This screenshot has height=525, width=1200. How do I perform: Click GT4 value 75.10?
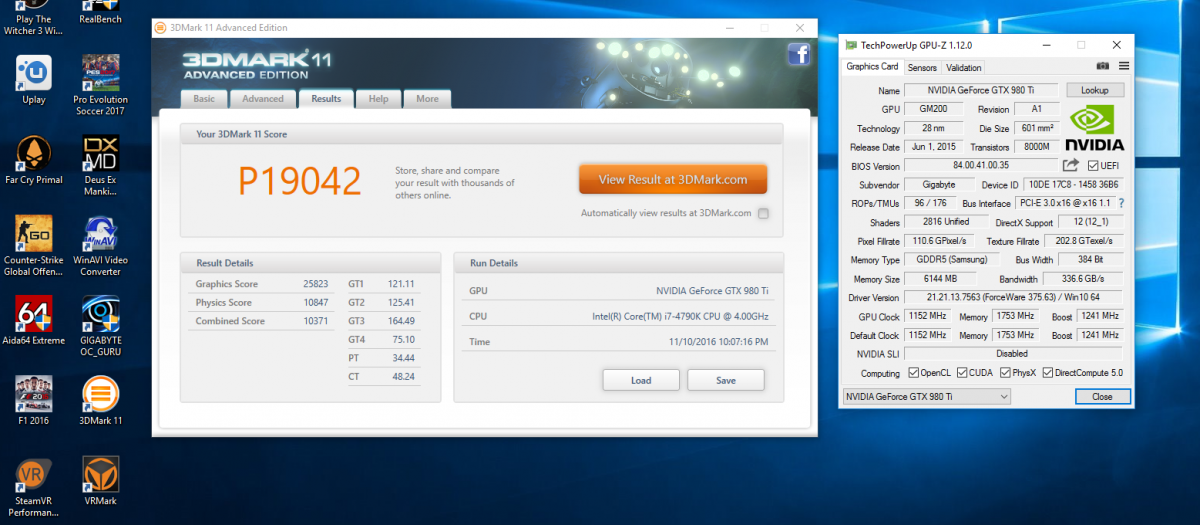click(x=403, y=339)
